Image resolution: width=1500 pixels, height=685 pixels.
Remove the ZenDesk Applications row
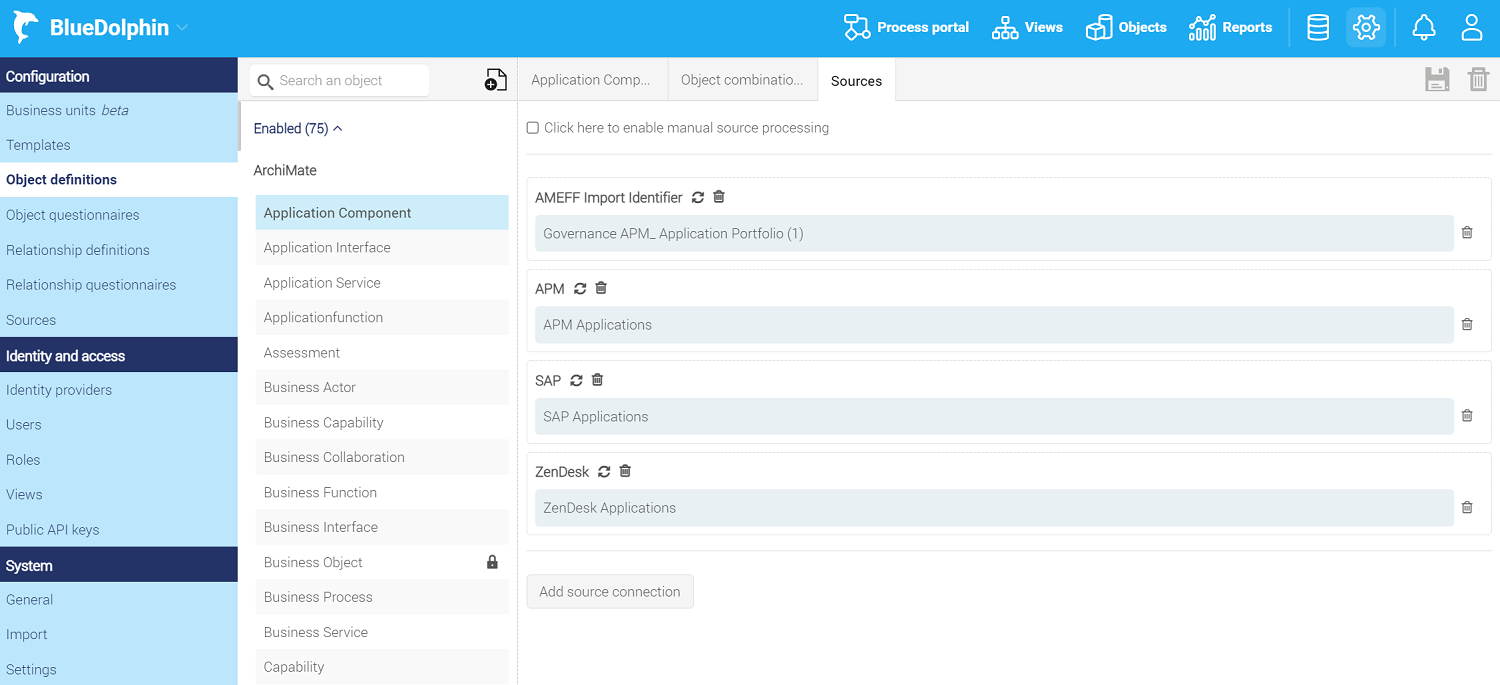click(x=1467, y=508)
